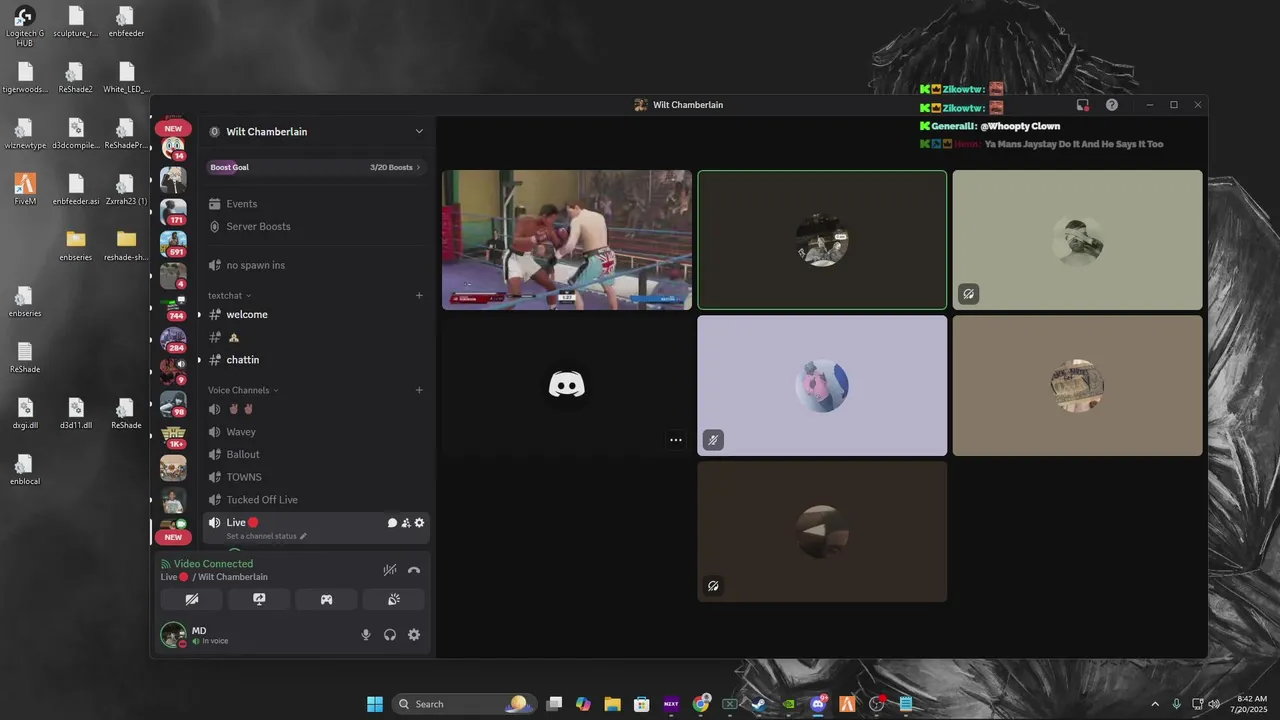Expand Wilt Chamberlain server menu
The image size is (1280, 720).
point(419,131)
